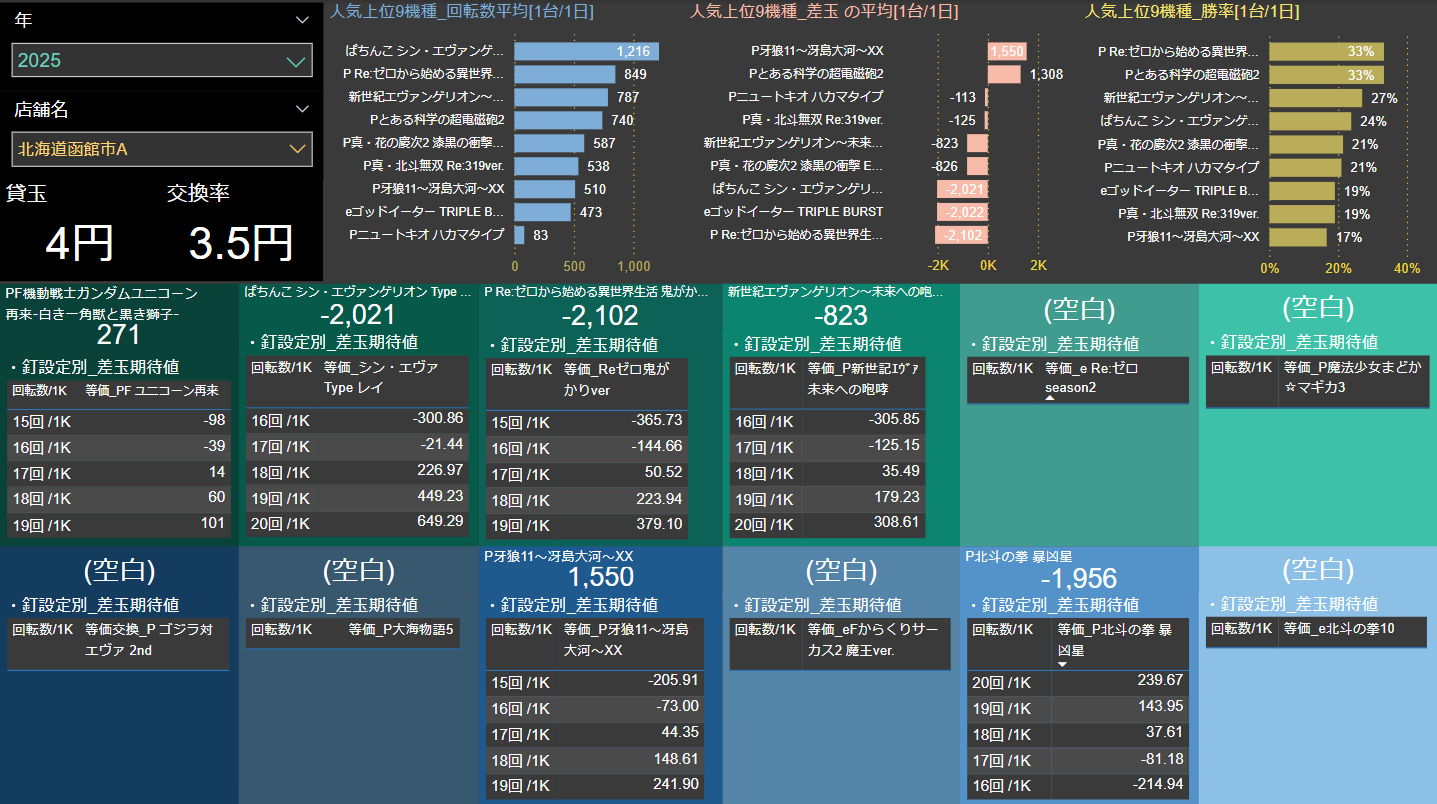Select 19回 /1K row in ユニコーン再来 table
The image size is (1437, 804).
(120, 525)
